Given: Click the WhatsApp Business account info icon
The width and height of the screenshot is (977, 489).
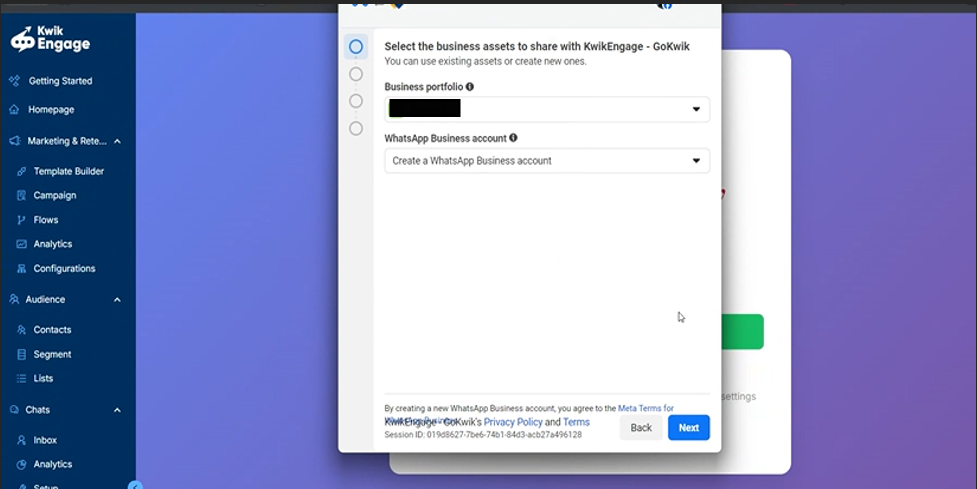Looking at the screenshot, I should point(513,138).
